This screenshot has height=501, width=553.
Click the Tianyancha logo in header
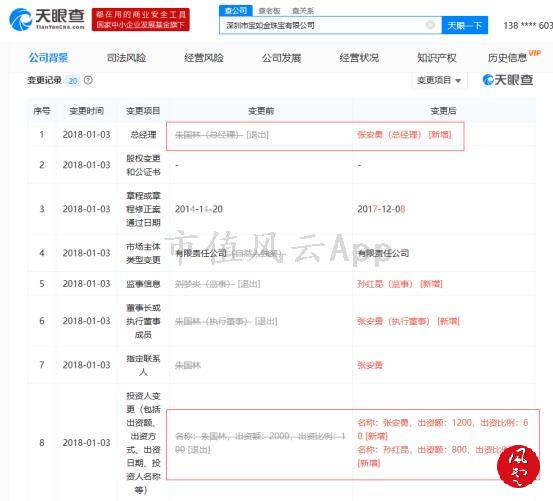click(47, 19)
